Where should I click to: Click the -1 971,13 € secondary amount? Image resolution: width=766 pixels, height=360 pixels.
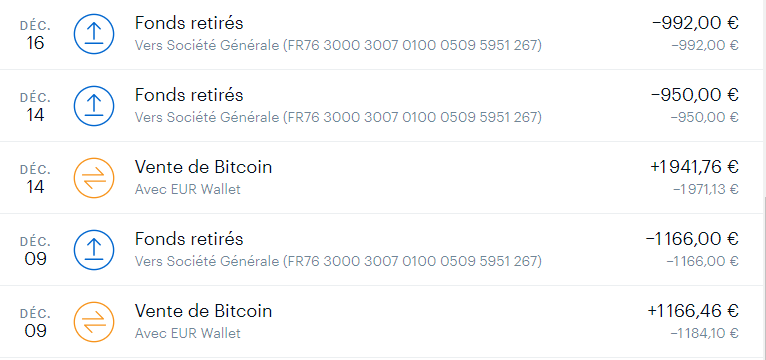coord(706,189)
